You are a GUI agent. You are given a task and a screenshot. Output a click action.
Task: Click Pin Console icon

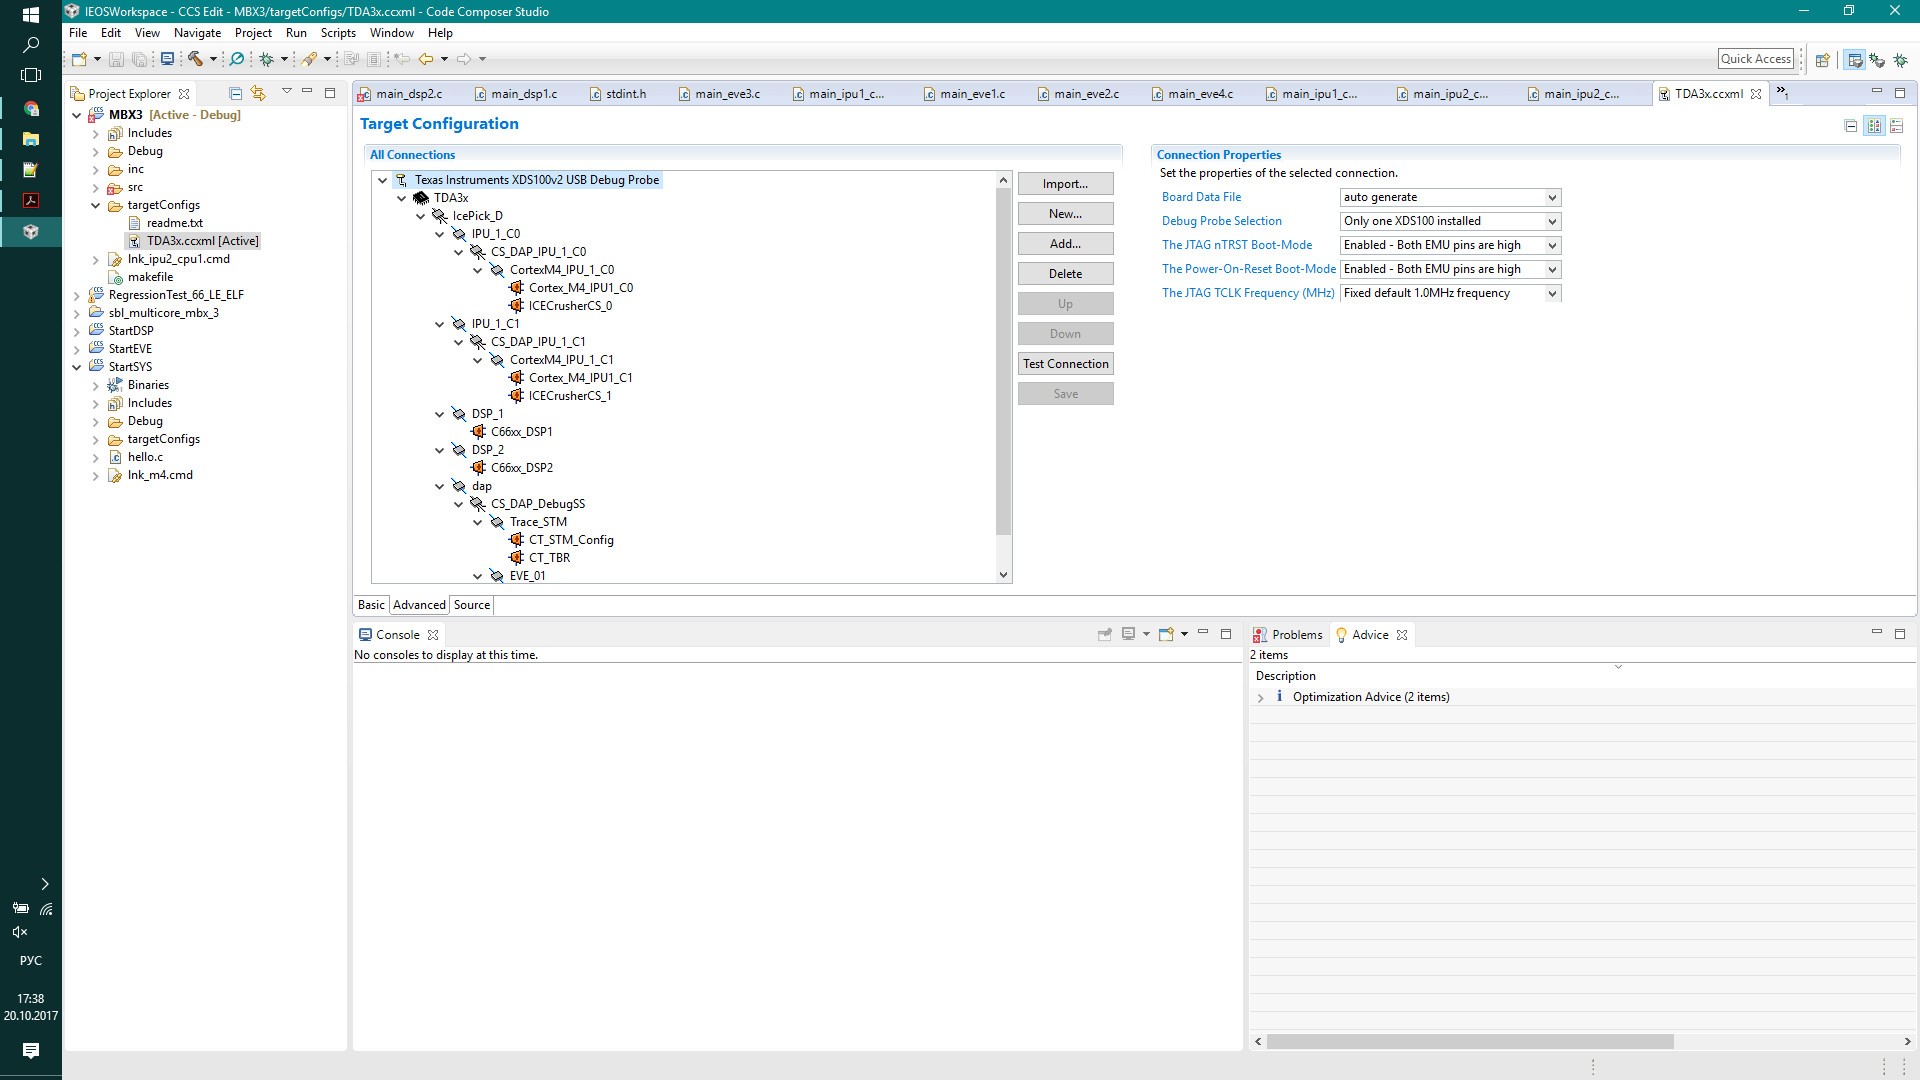tap(1105, 634)
